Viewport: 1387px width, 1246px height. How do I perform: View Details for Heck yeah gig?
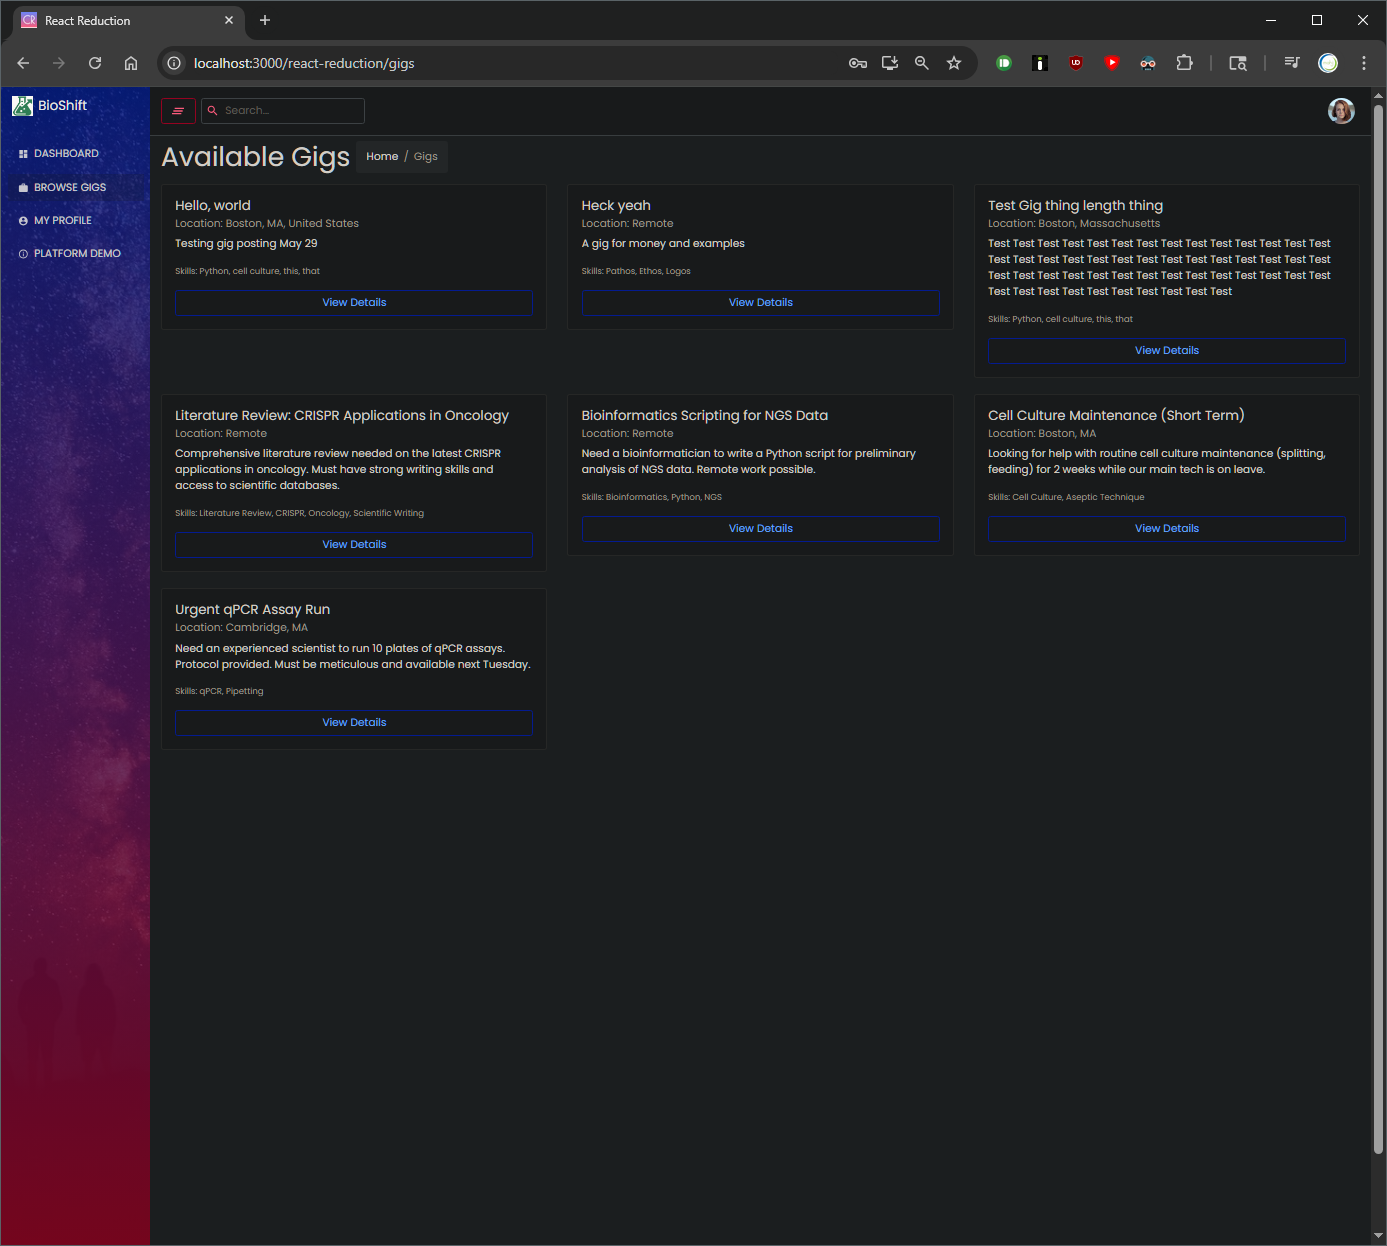point(760,303)
